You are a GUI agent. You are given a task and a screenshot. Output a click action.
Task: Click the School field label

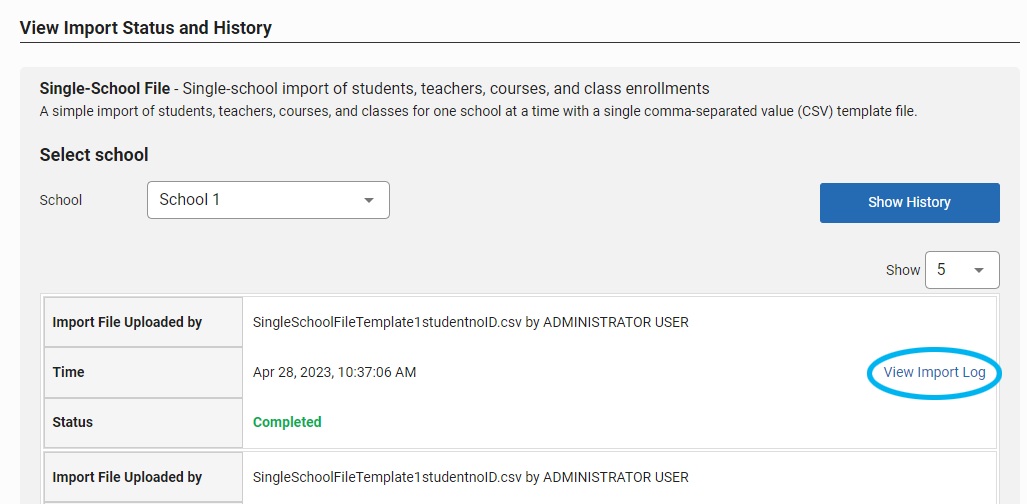coord(61,200)
